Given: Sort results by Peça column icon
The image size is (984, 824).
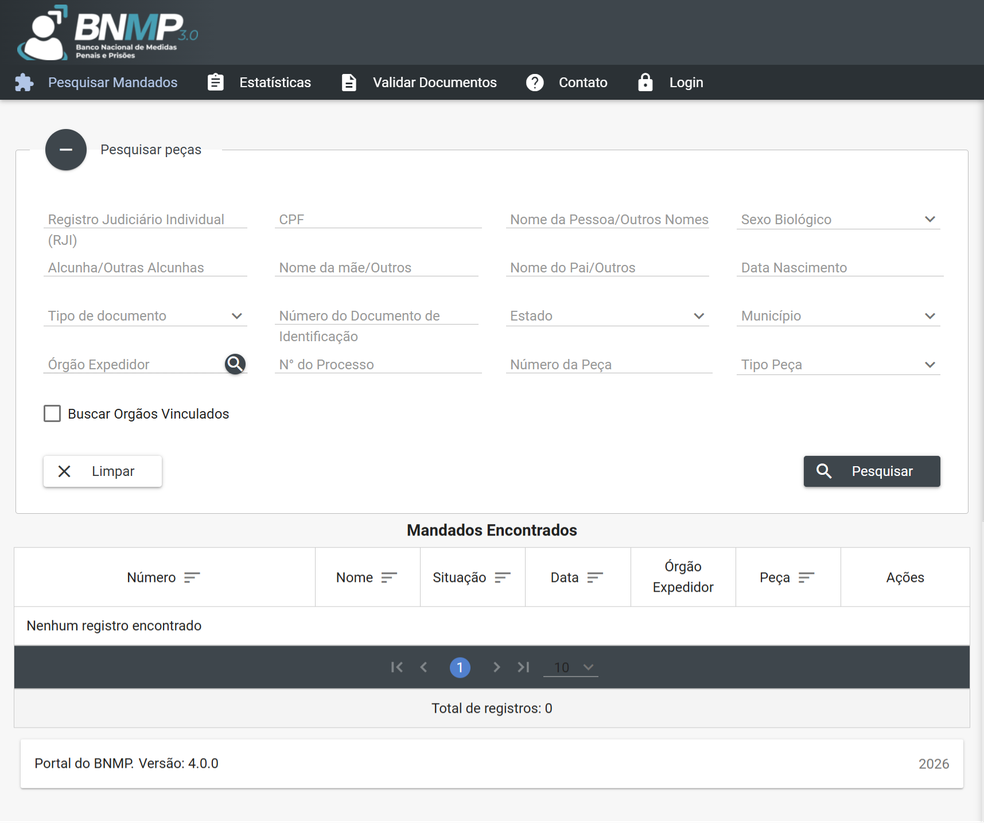Looking at the screenshot, I should (x=806, y=578).
